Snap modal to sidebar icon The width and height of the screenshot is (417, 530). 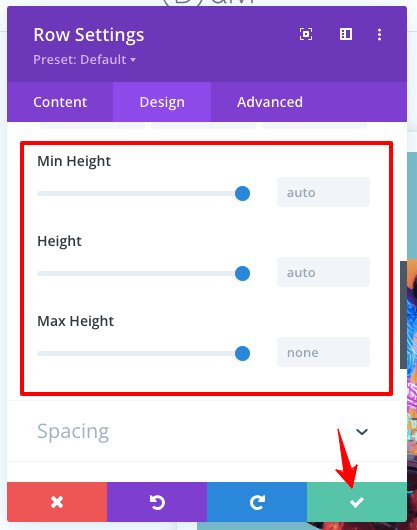346,34
